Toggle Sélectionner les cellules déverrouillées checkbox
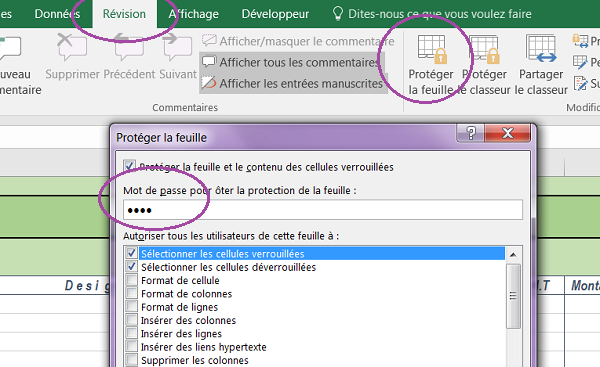The width and height of the screenshot is (600, 367). [132, 266]
